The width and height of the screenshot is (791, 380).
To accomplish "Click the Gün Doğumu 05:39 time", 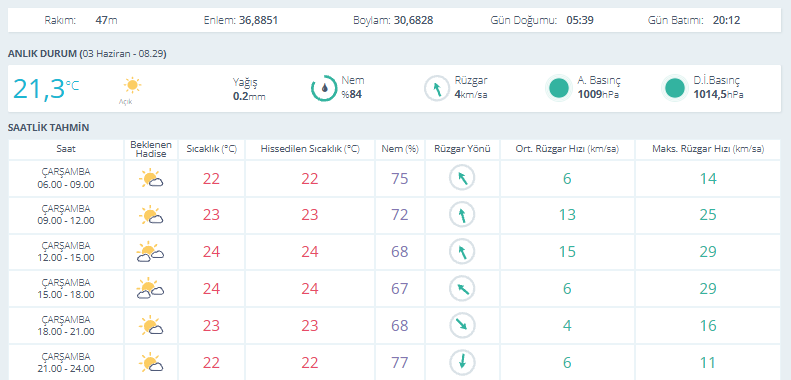I will tap(580, 21).
